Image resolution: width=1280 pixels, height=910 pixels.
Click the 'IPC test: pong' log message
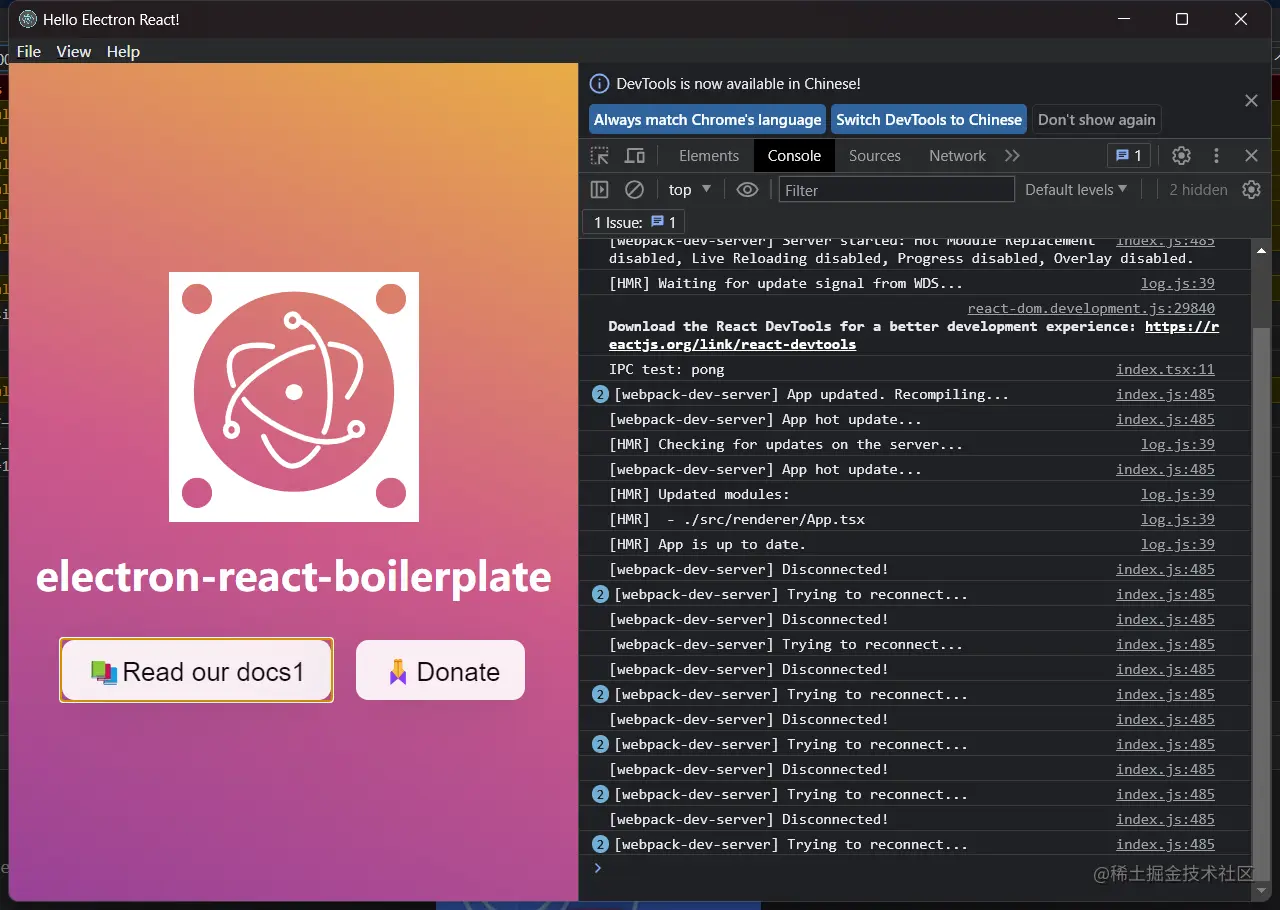666,370
